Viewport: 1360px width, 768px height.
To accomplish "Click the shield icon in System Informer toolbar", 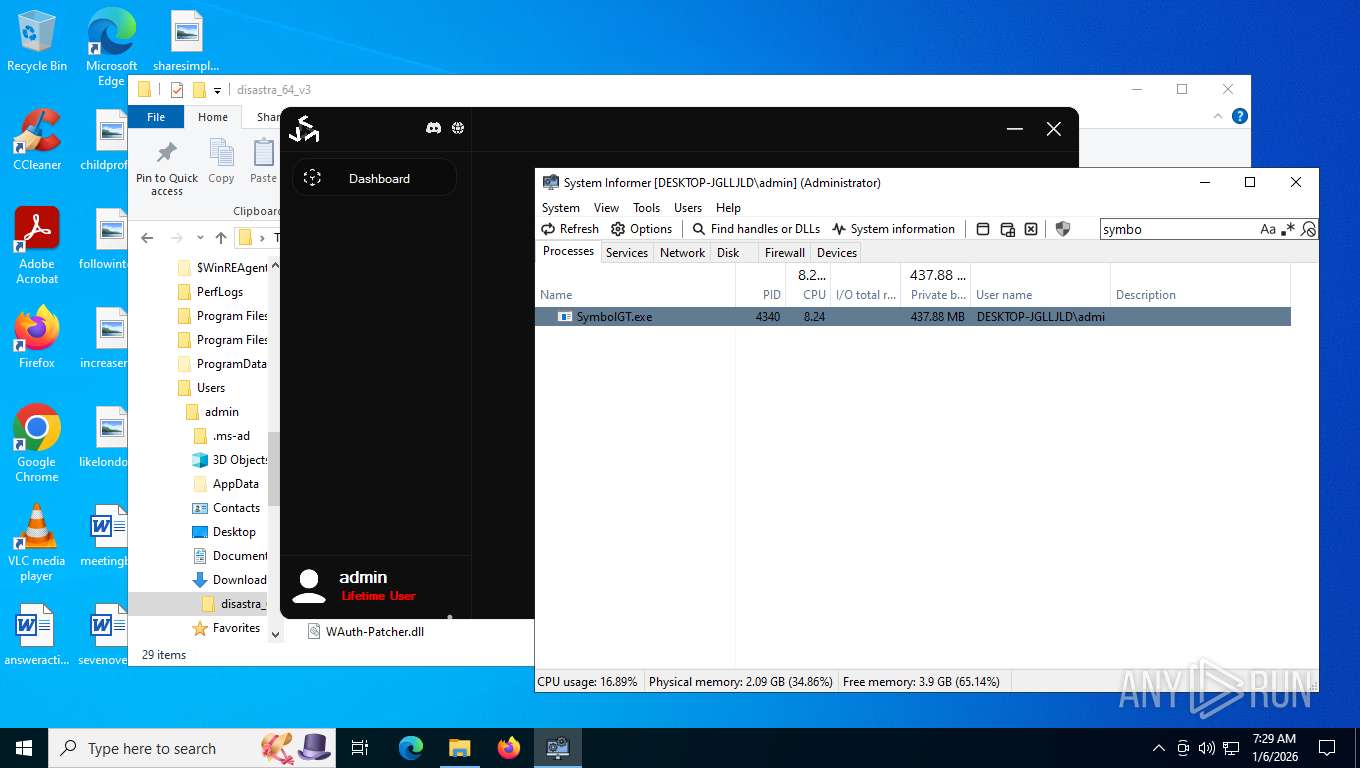I will point(1063,229).
